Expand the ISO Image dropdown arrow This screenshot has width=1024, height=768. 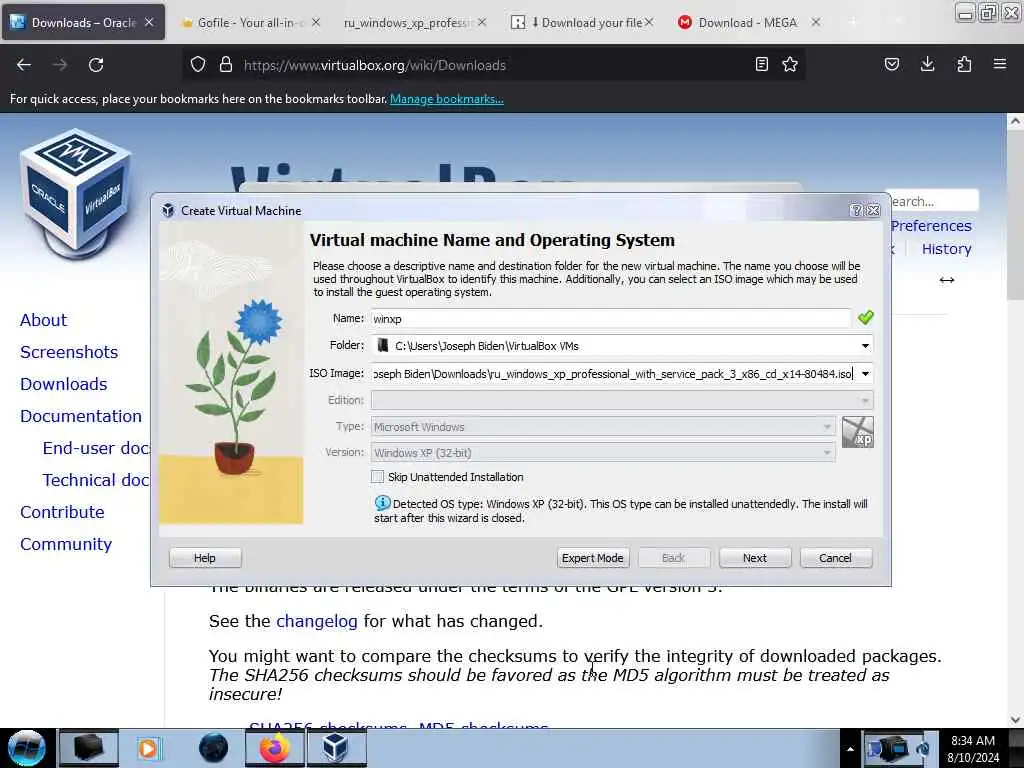coord(865,374)
